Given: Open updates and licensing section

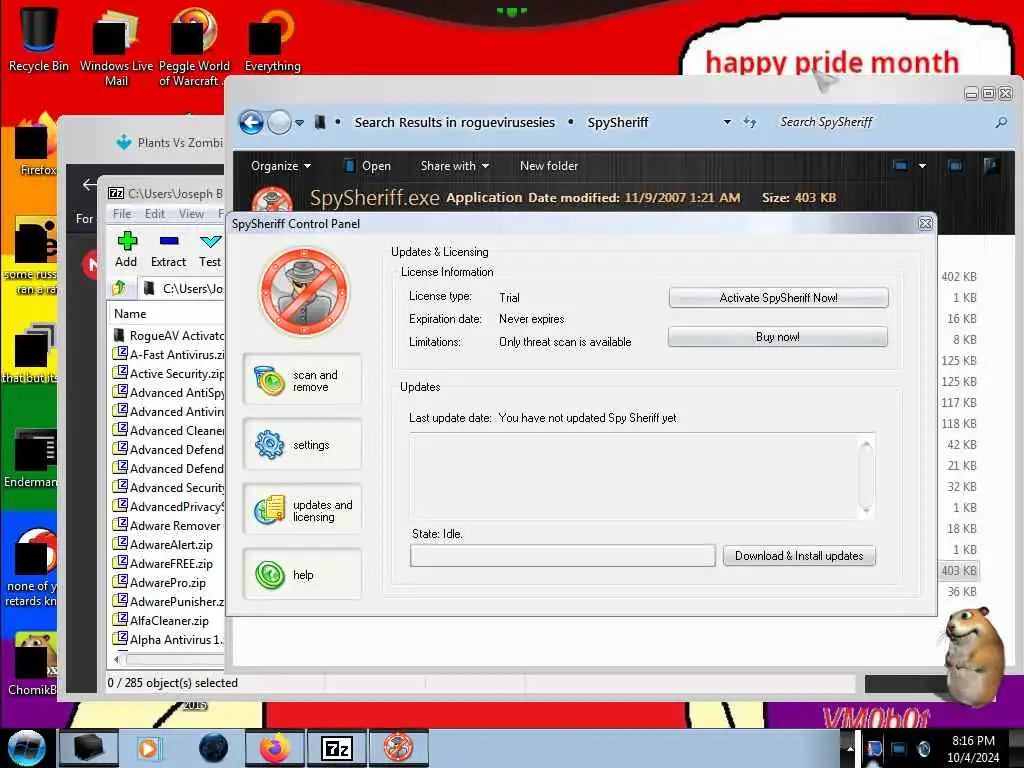Looking at the screenshot, I should [x=302, y=510].
